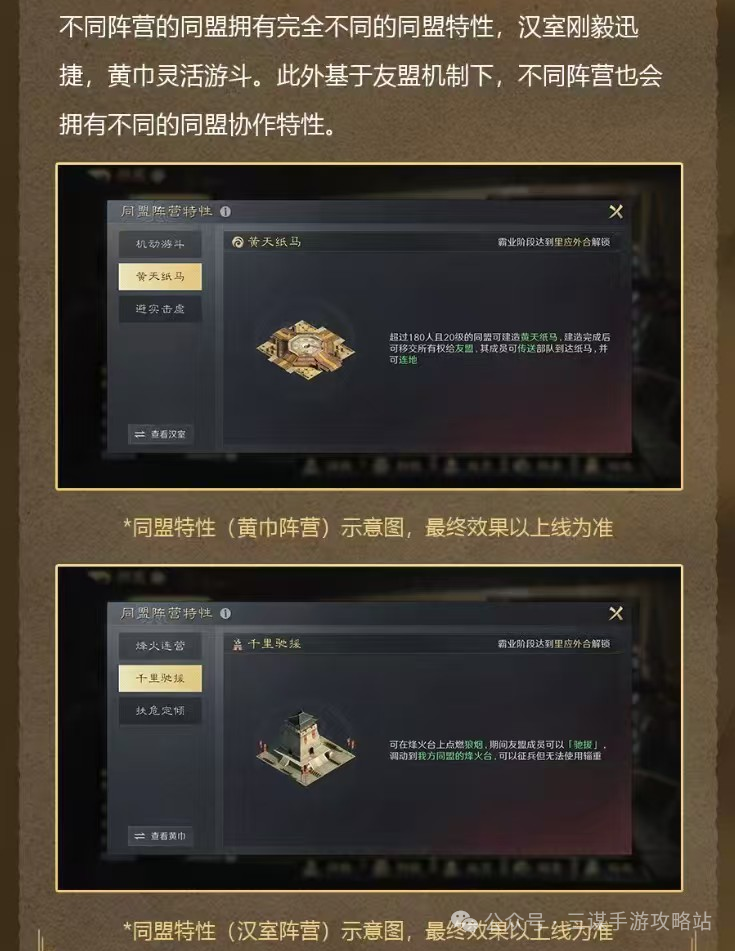Click the swap arrows icon on 查看汉室
Screen dimensions: 735x951
coord(139,434)
